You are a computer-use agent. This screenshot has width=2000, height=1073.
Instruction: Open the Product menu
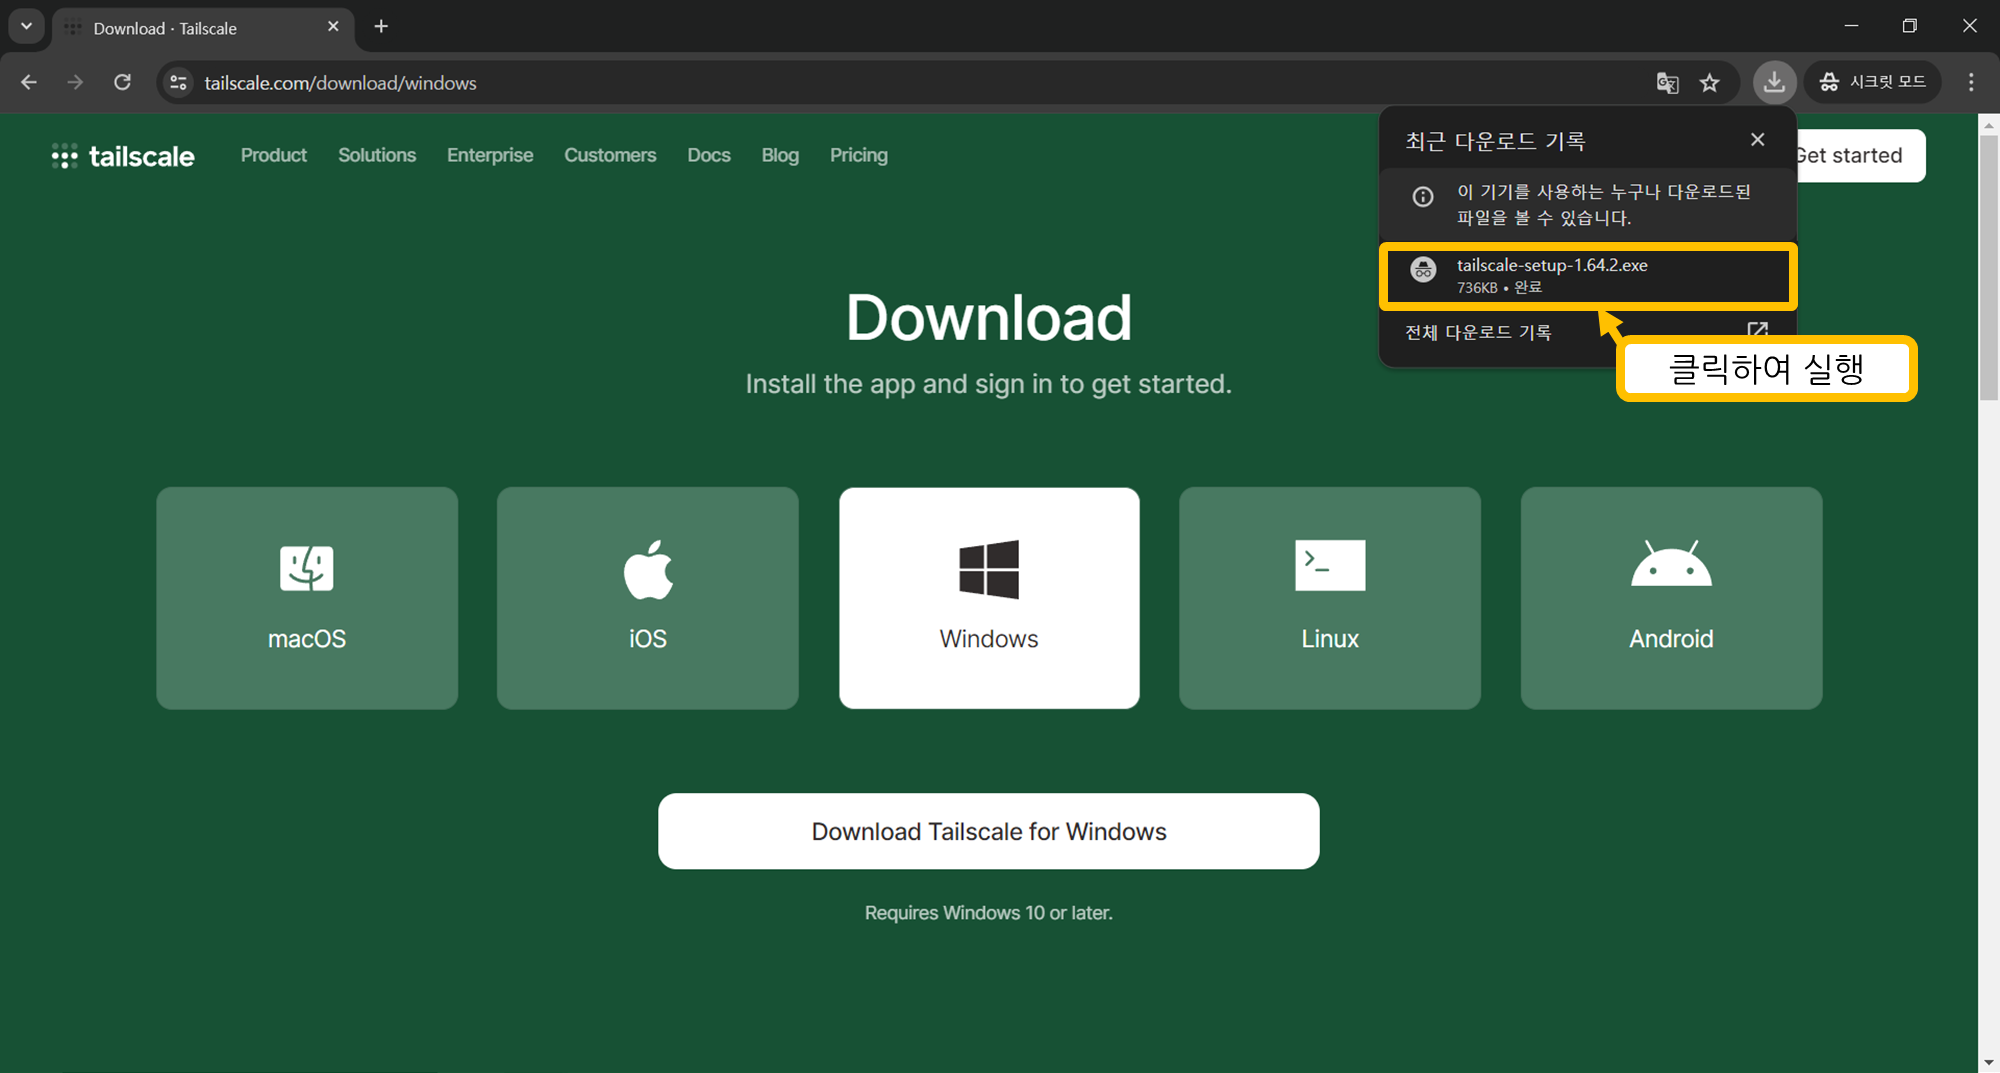(x=274, y=155)
